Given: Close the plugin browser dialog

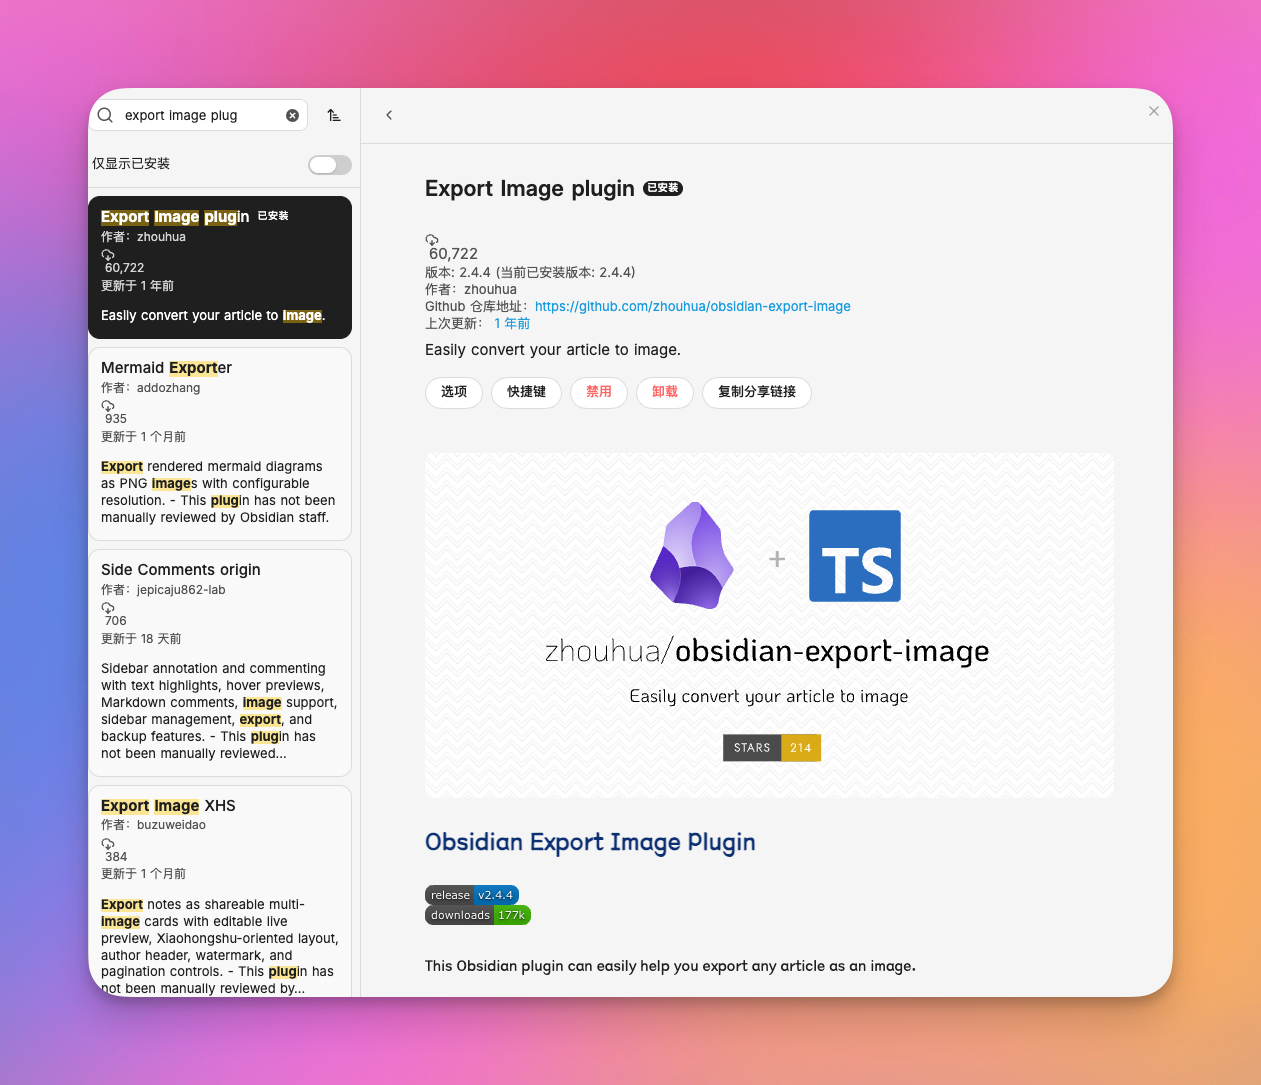Looking at the screenshot, I should [x=1154, y=111].
